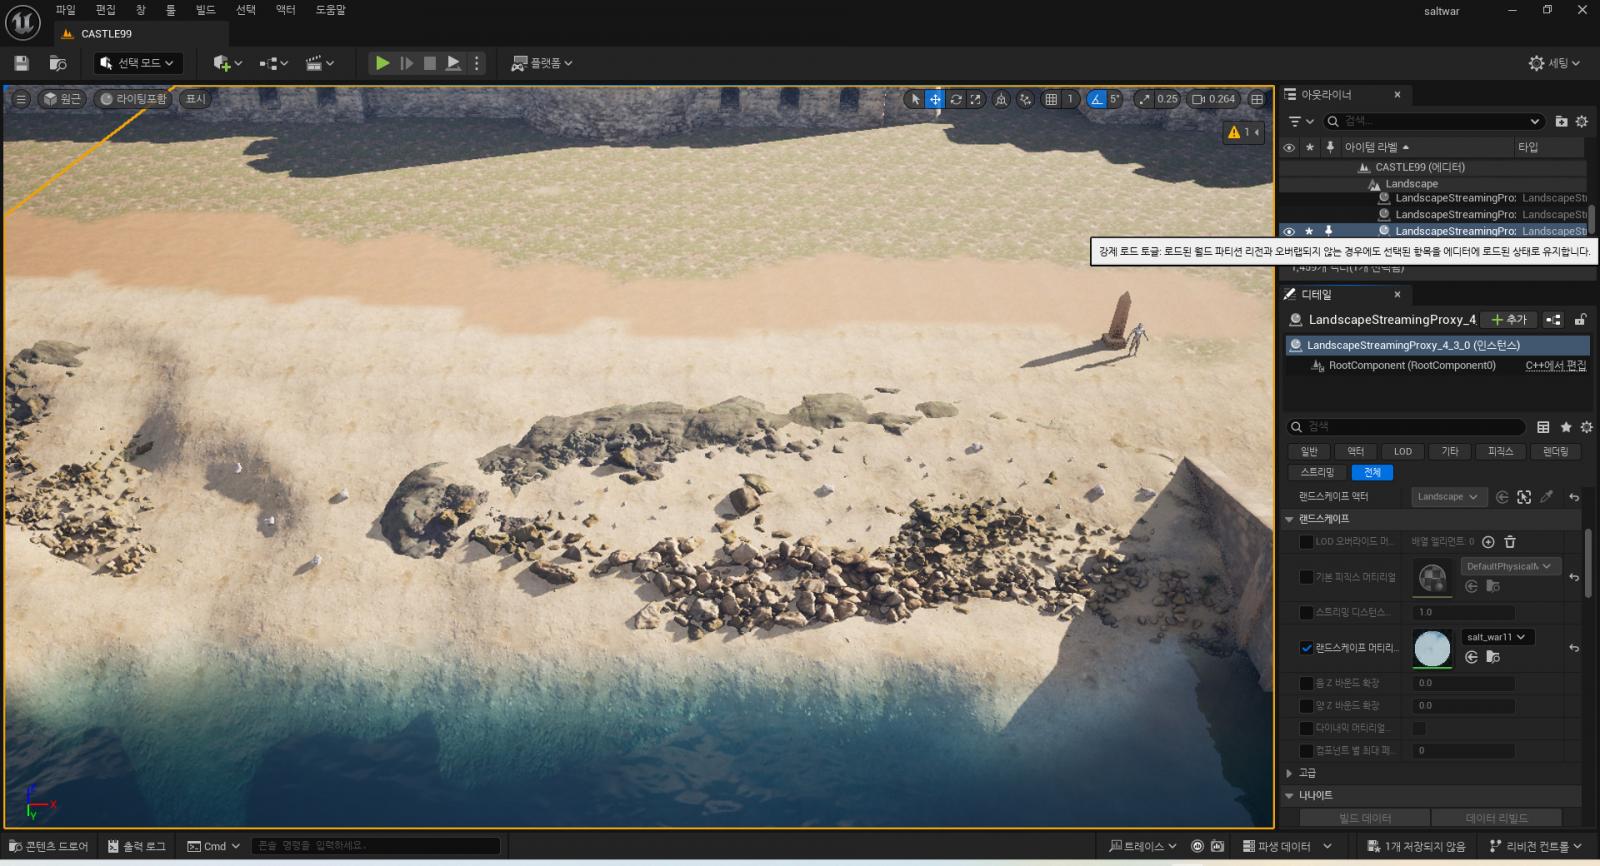This screenshot has width=1600, height=866.
Task: Click the grid snap toggle icon
Action: click(x=1051, y=99)
